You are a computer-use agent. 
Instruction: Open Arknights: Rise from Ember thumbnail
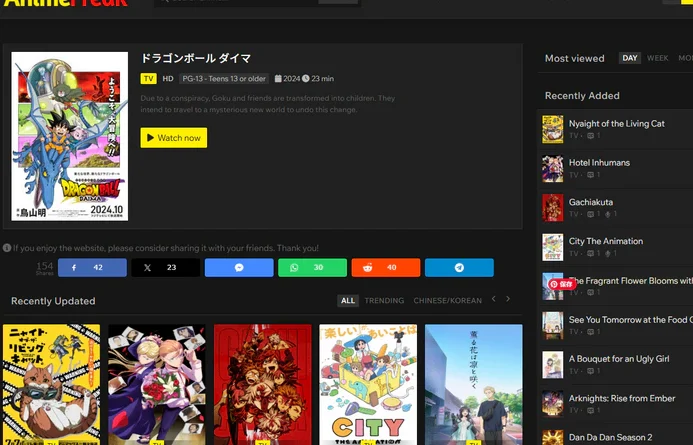(552, 404)
